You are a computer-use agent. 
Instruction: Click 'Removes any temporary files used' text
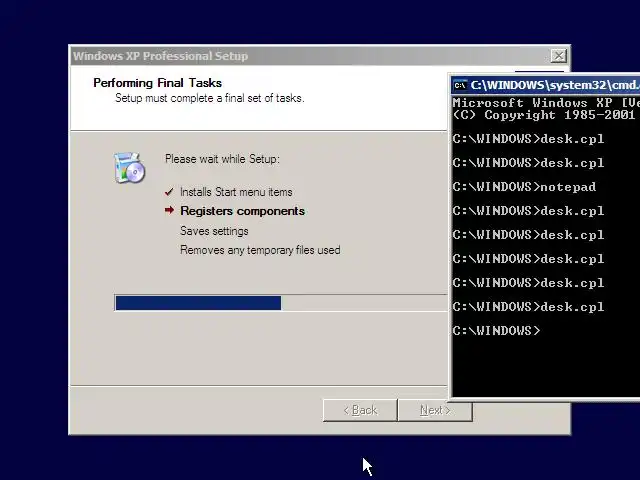pos(260,250)
